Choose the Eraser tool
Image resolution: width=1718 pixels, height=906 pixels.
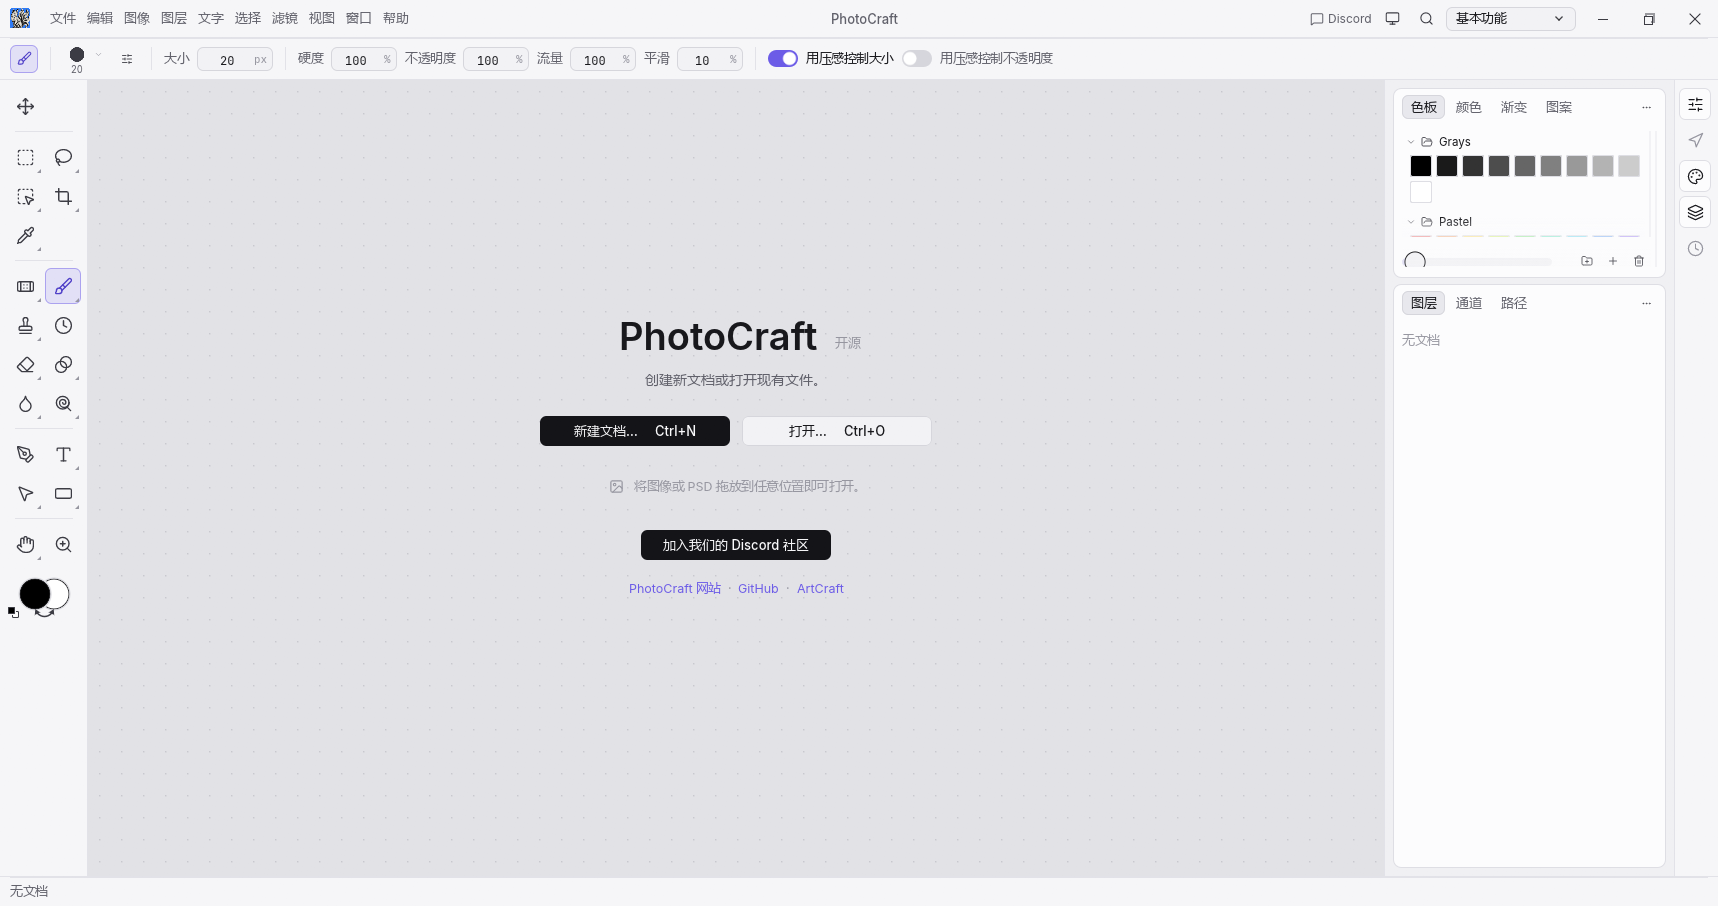(26, 365)
